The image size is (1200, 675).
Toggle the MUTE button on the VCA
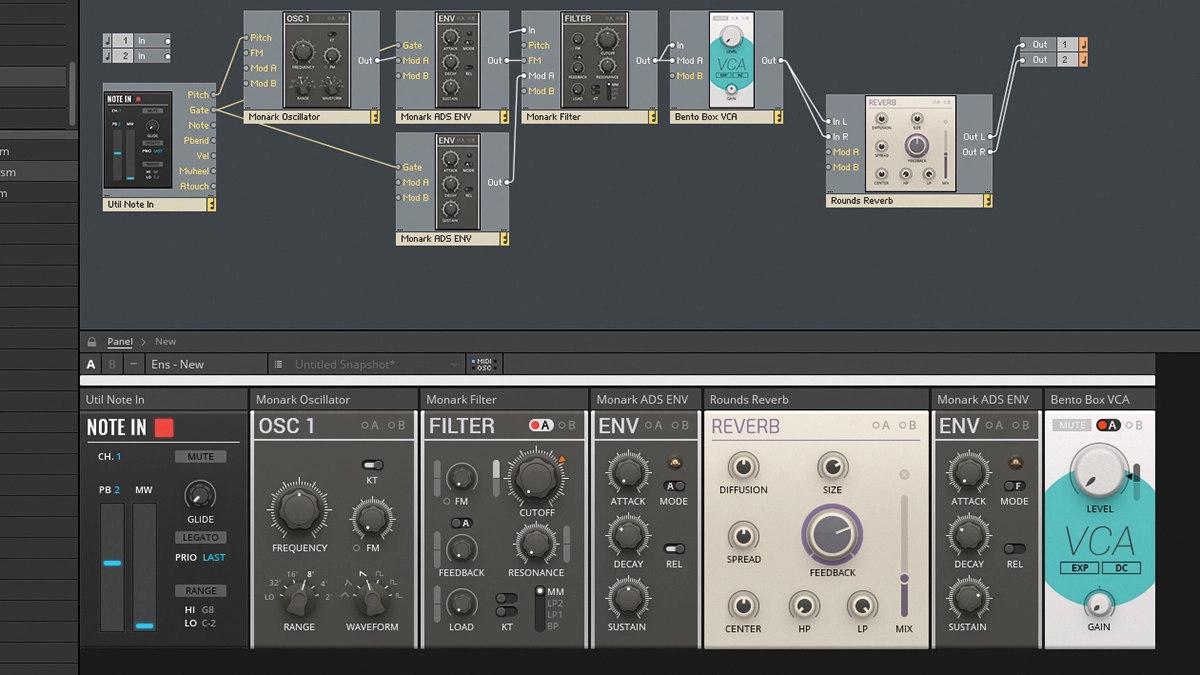tap(1071, 425)
